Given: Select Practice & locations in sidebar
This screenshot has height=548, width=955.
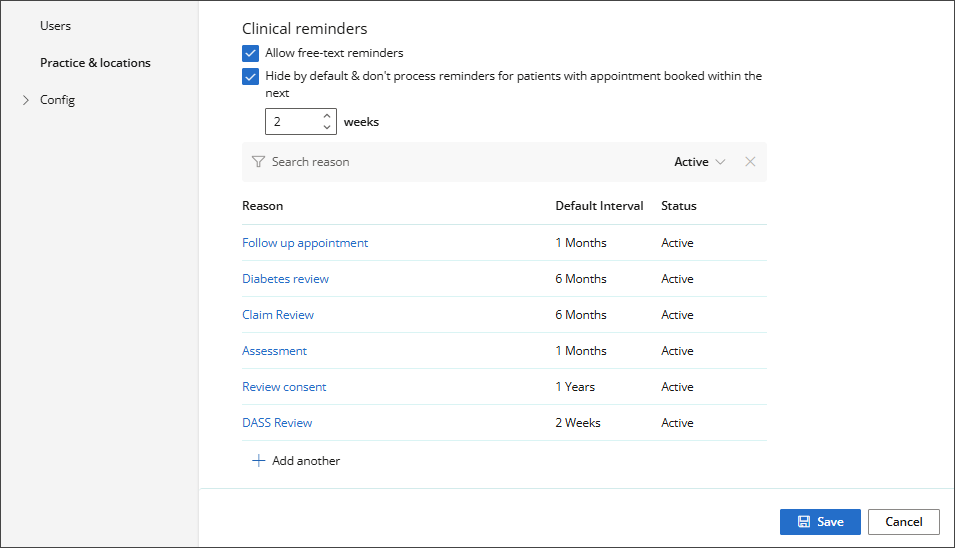Looking at the screenshot, I should click(x=95, y=63).
